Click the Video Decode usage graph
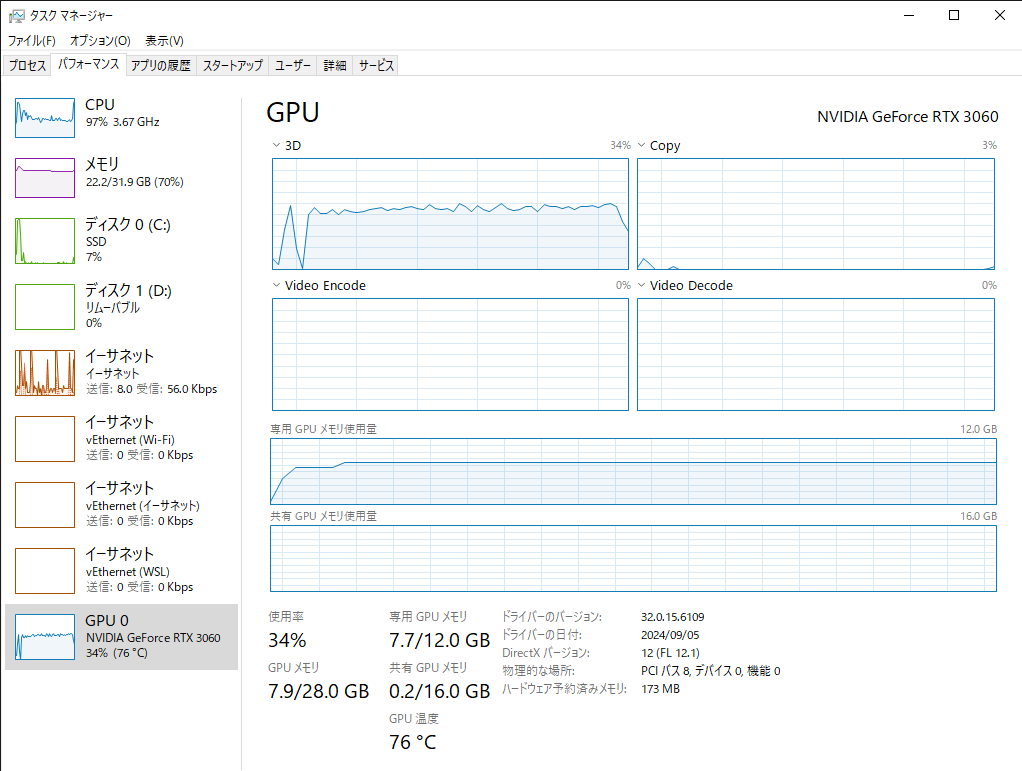 click(x=816, y=355)
